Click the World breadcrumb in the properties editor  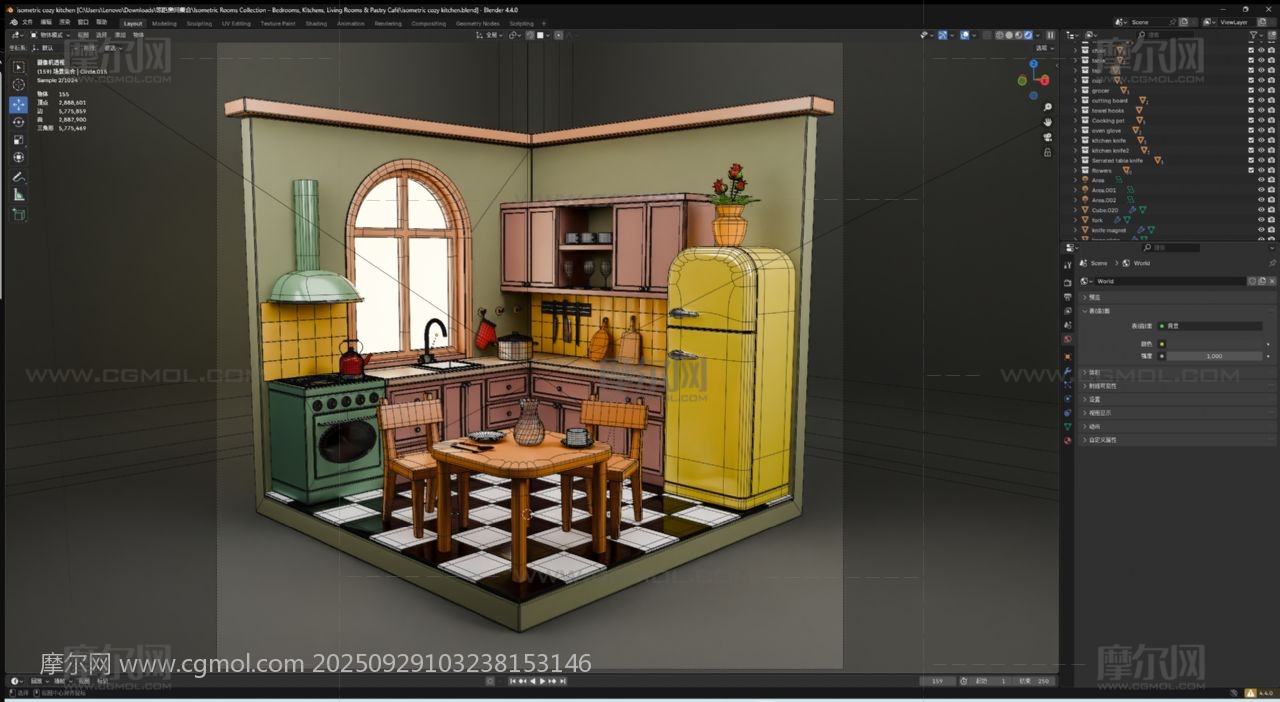1141,263
